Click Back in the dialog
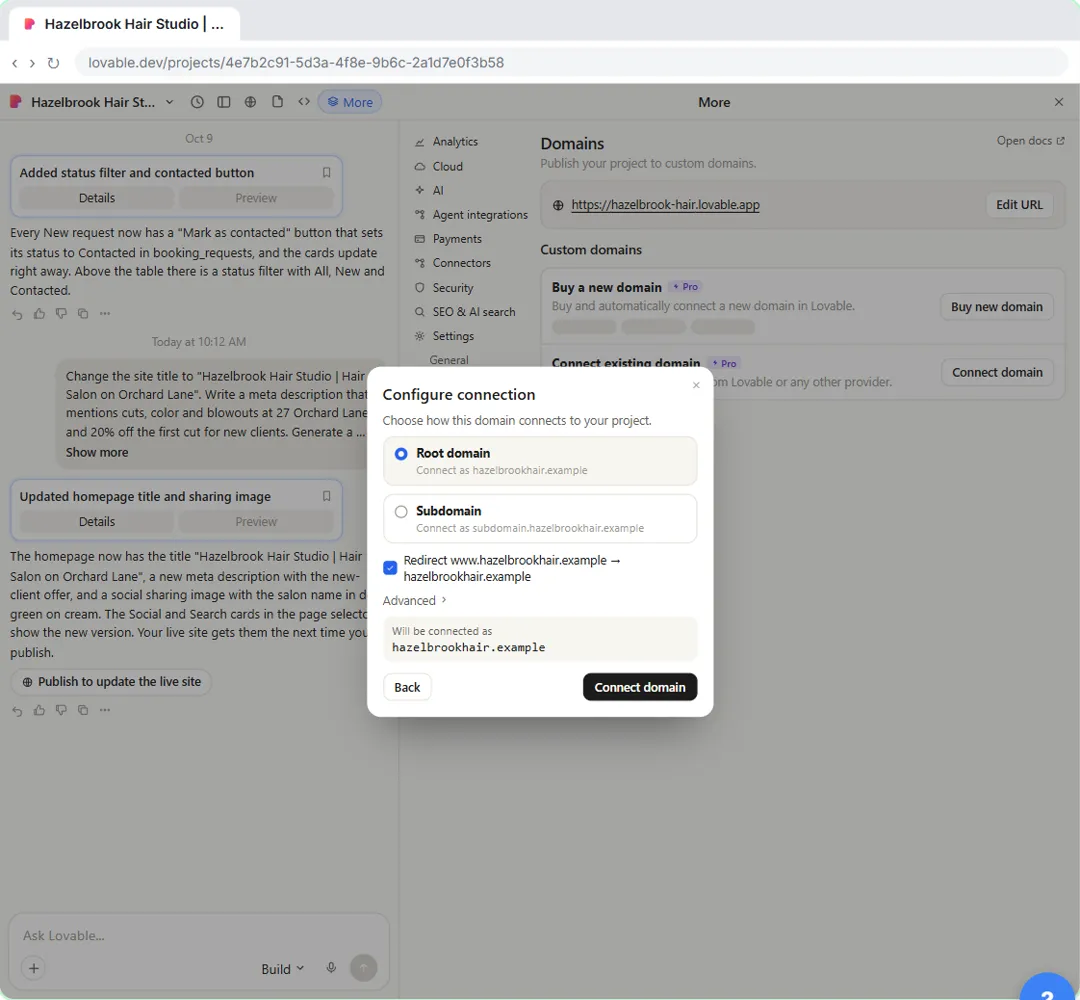 pos(407,687)
